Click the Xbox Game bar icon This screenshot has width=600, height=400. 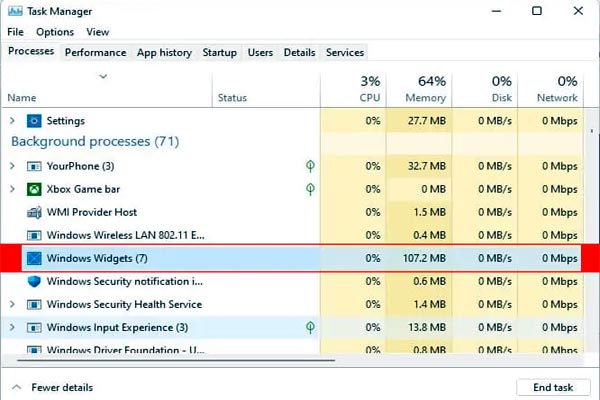[x=34, y=189]
